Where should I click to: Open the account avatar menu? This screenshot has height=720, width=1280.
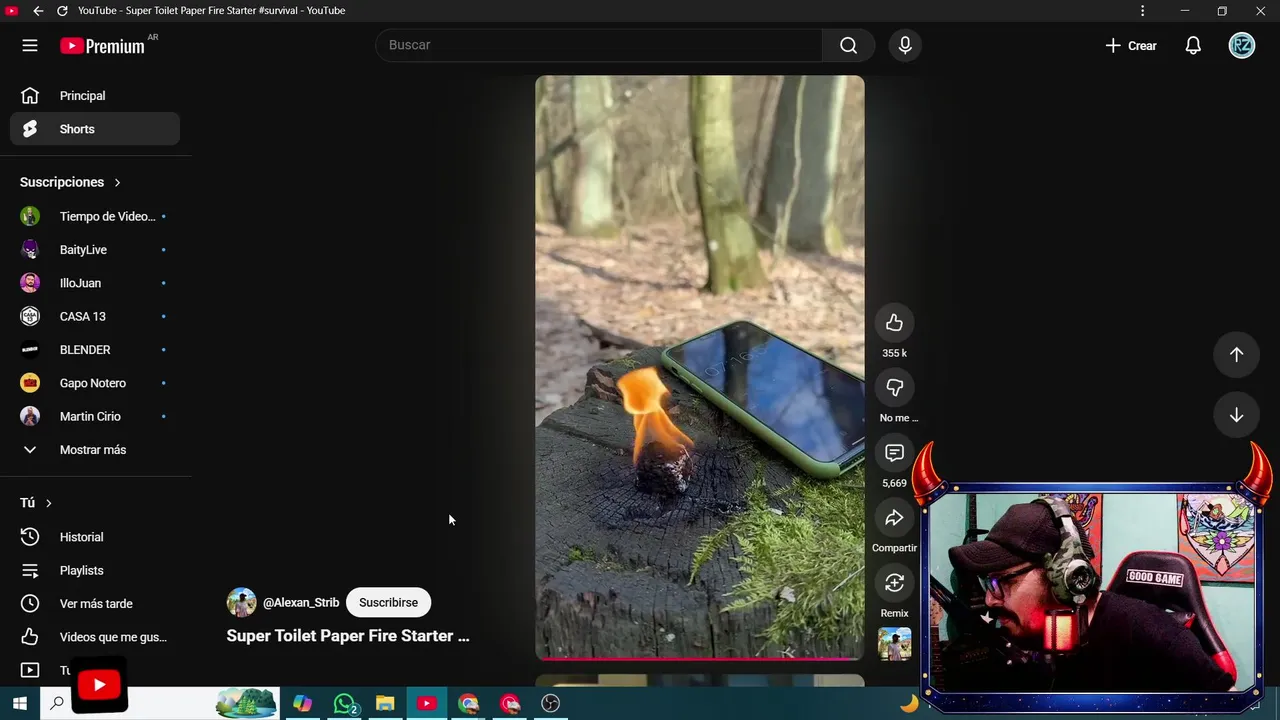[x=1242, y=45]
